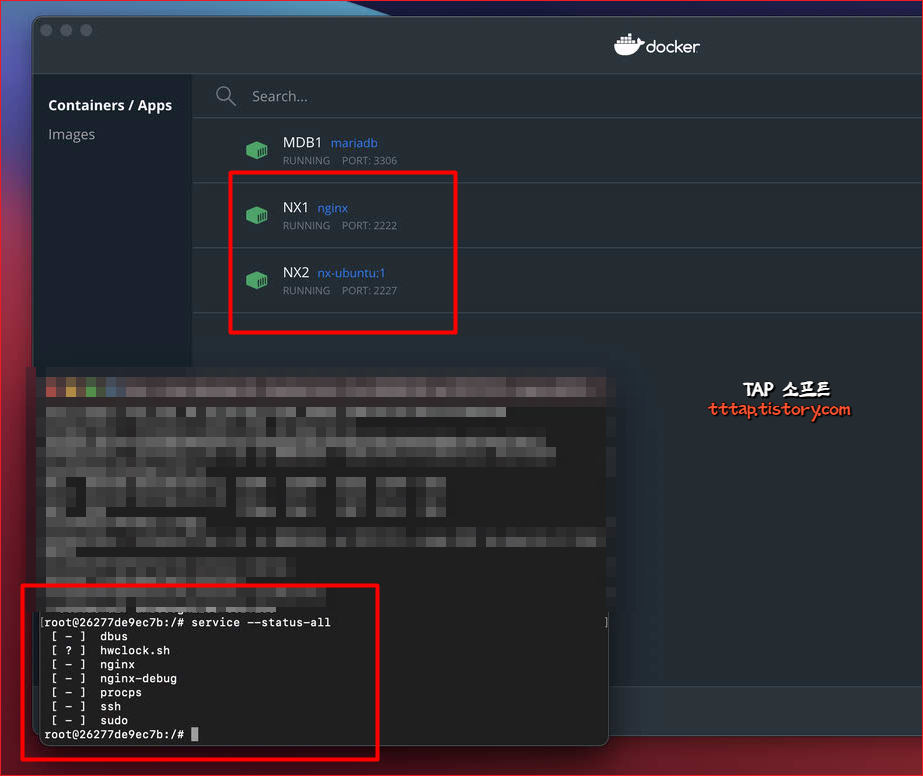
Task: Open the nginx image link
Action: (x=333, y=208)
